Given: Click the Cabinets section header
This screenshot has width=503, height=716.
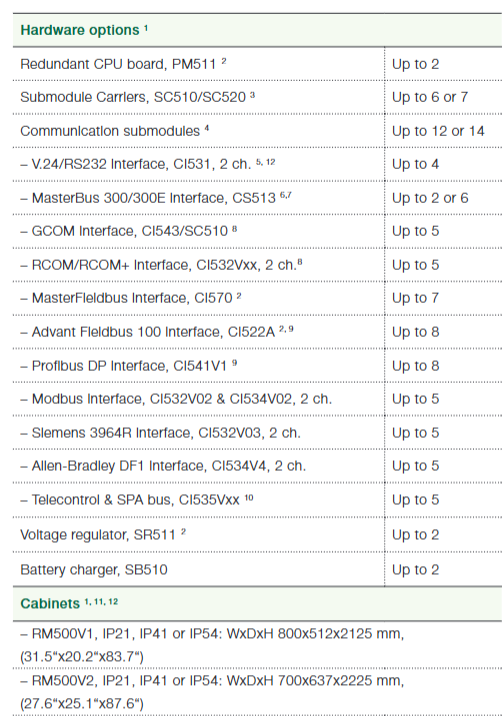Looking at the screenshot, I should point(257,604).
